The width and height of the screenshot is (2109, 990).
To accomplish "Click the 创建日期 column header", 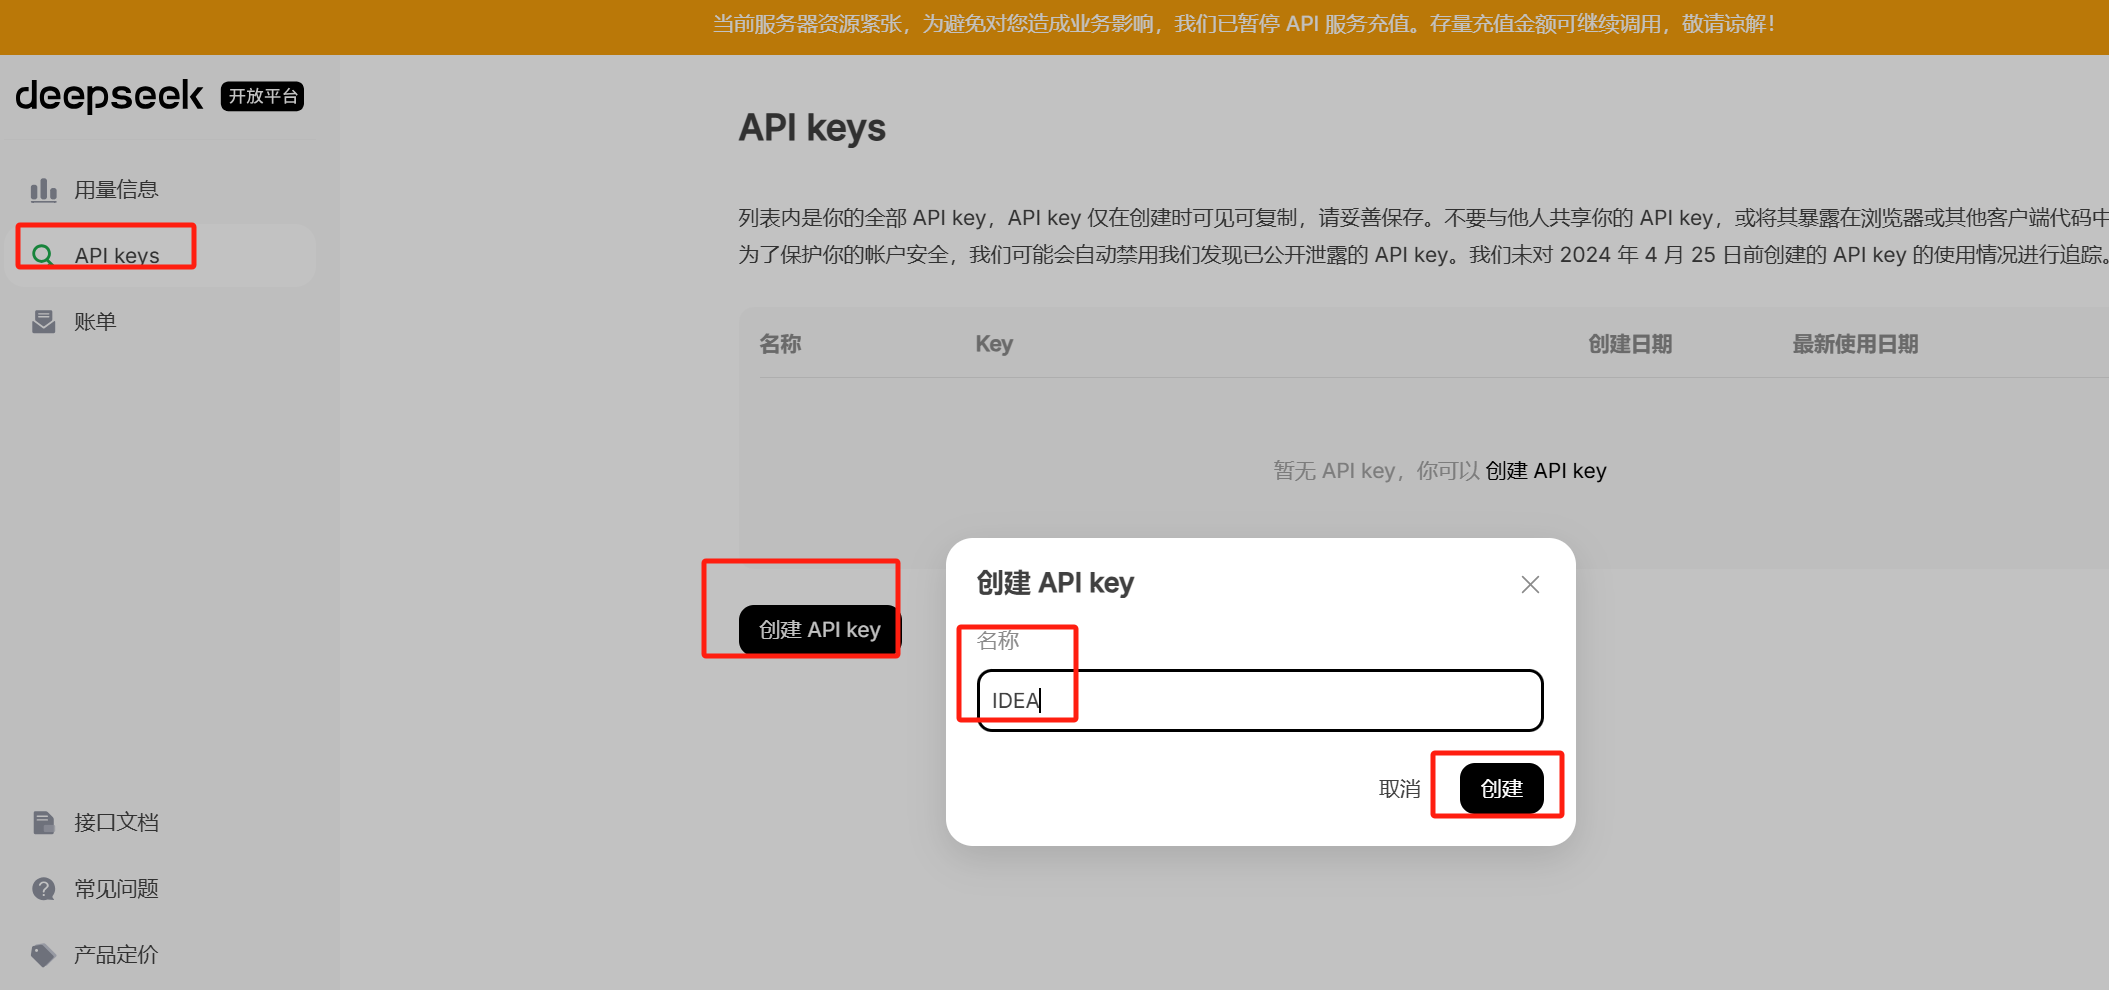I will (1630, 344).
